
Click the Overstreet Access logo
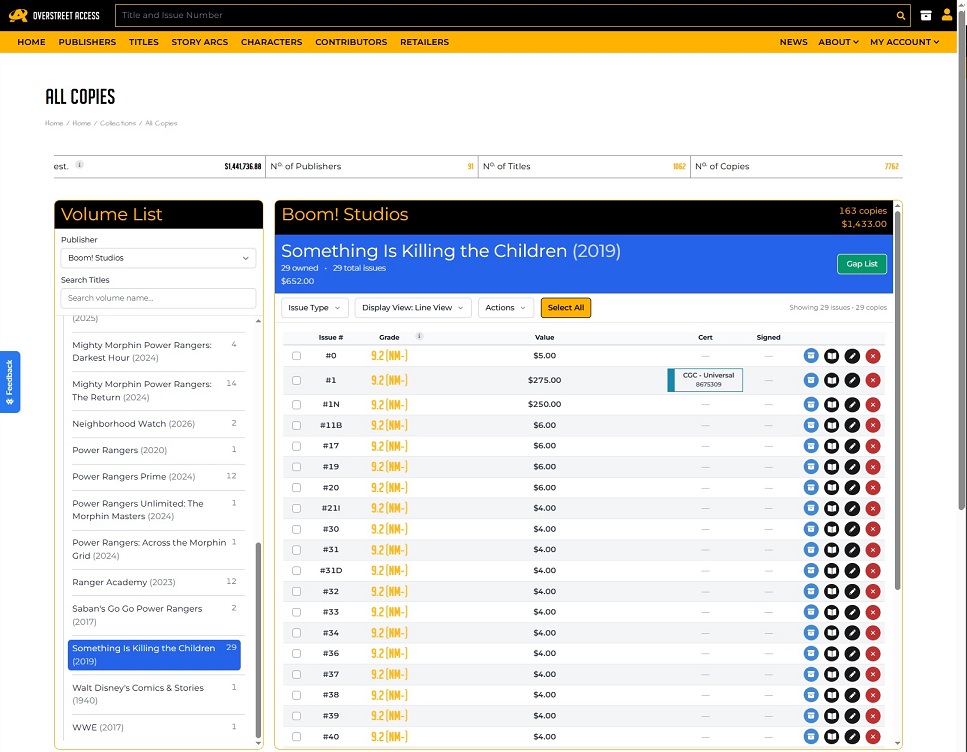(54, 15)
